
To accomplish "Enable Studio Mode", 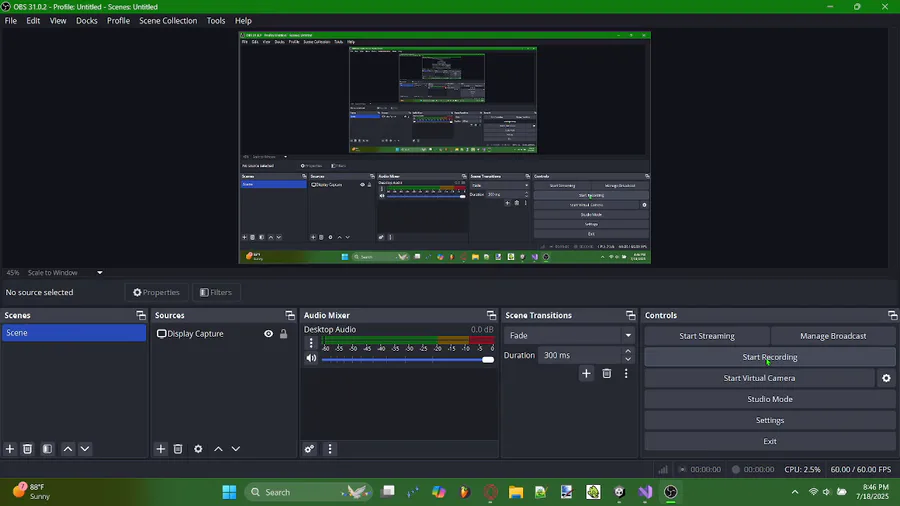I will 770,399.
